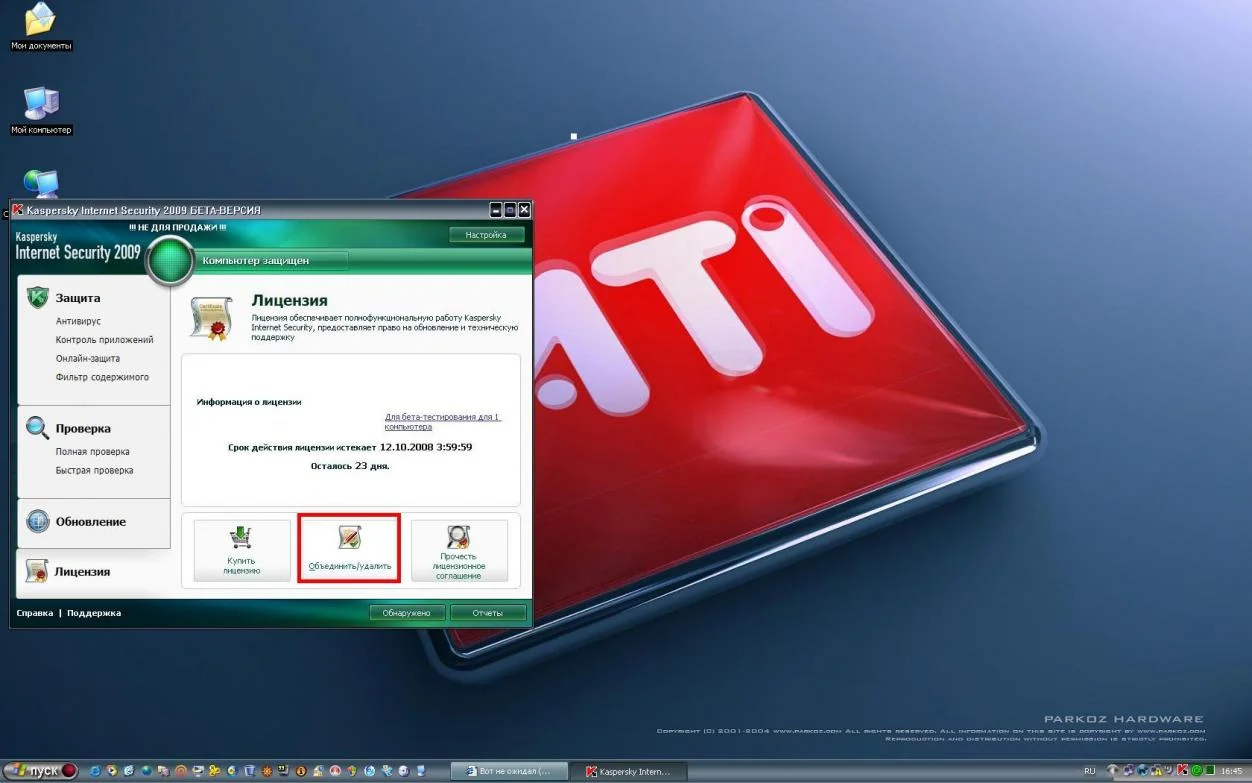Viewport: 1252px width, 783px height.
Task: Click the Осталось 23 дня text
Action: (x=350, y=466)
